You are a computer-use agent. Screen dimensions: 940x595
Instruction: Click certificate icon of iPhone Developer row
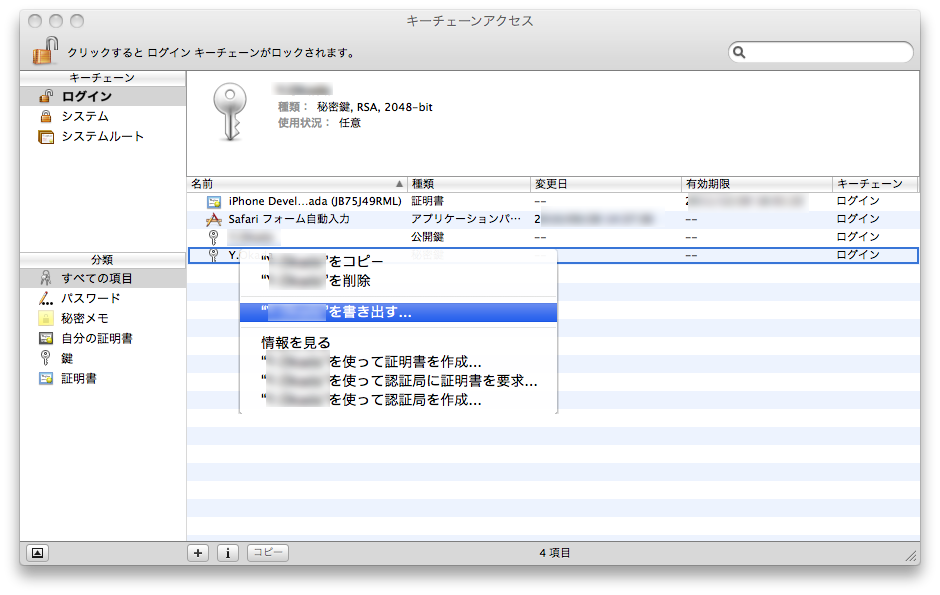(213, 202)
